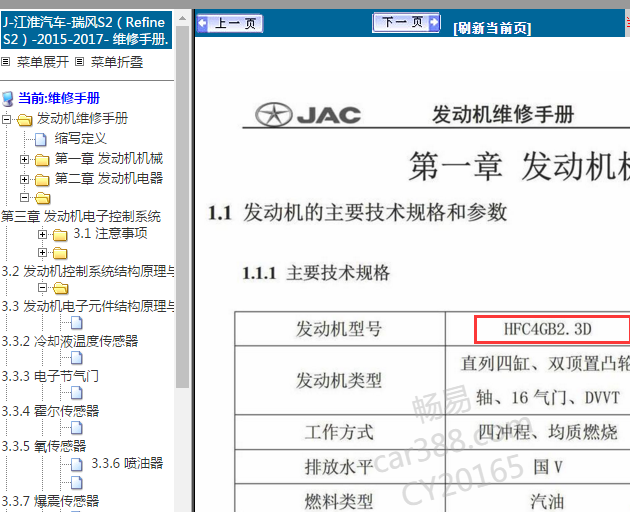
Task: Open 3.3.3 电子节气门 page
Action: 50,376
